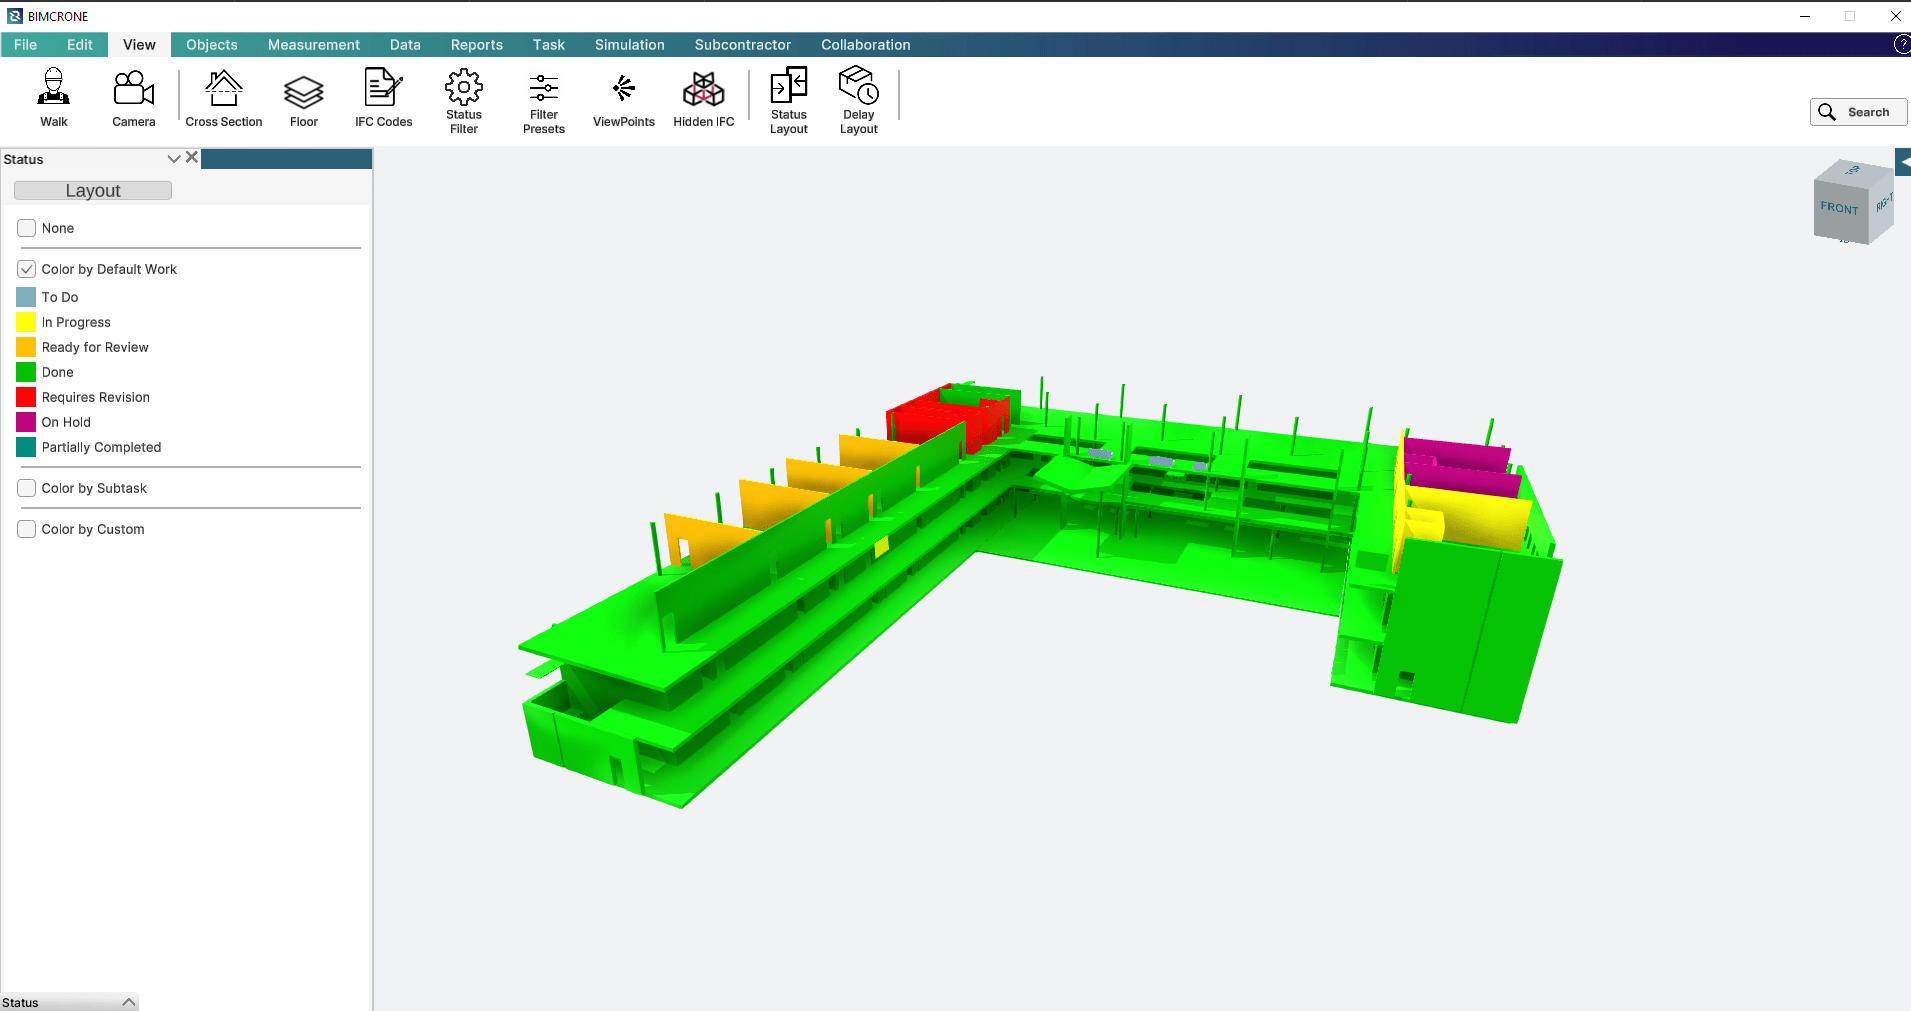The height and width of the screenshot is (1011, 1911).
Task: Show saved ViewPoints
Action: pyautogui.click(x=623, y=98)
